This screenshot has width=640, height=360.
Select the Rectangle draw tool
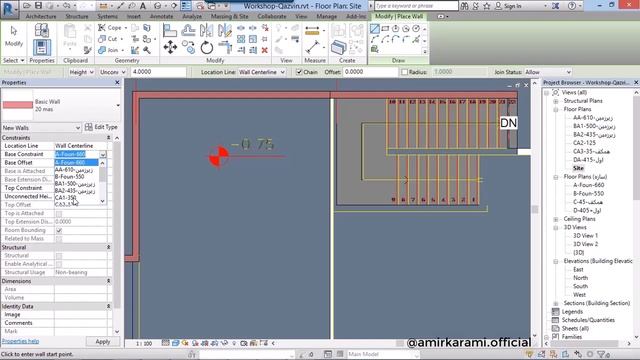pyautogui.click(x=385, y=29)
